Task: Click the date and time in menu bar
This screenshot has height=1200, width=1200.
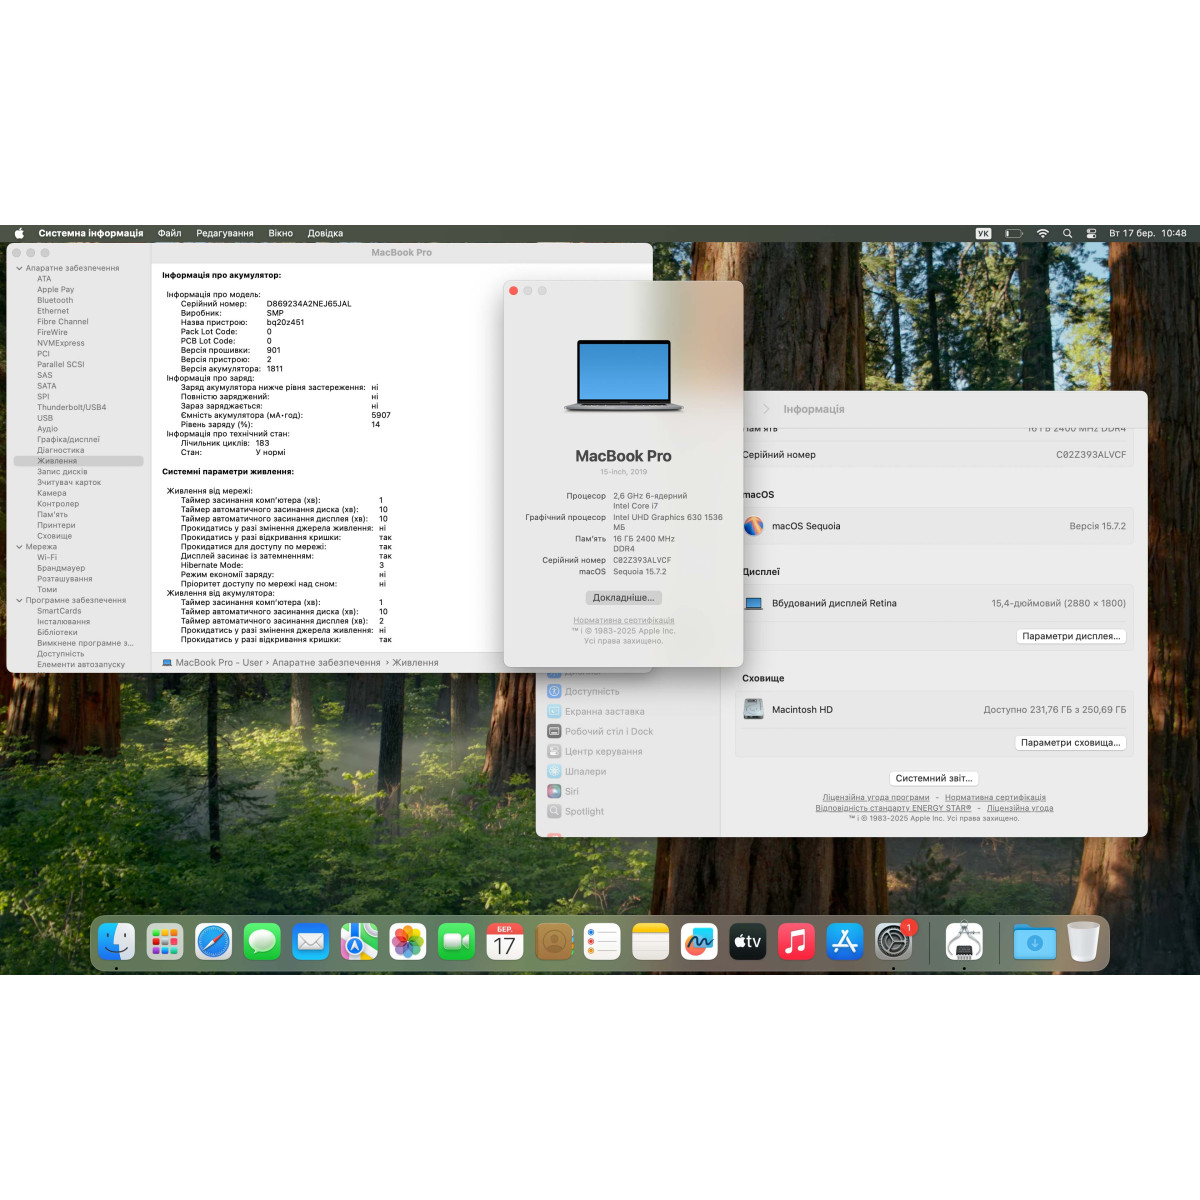Action: (1148, 233)
